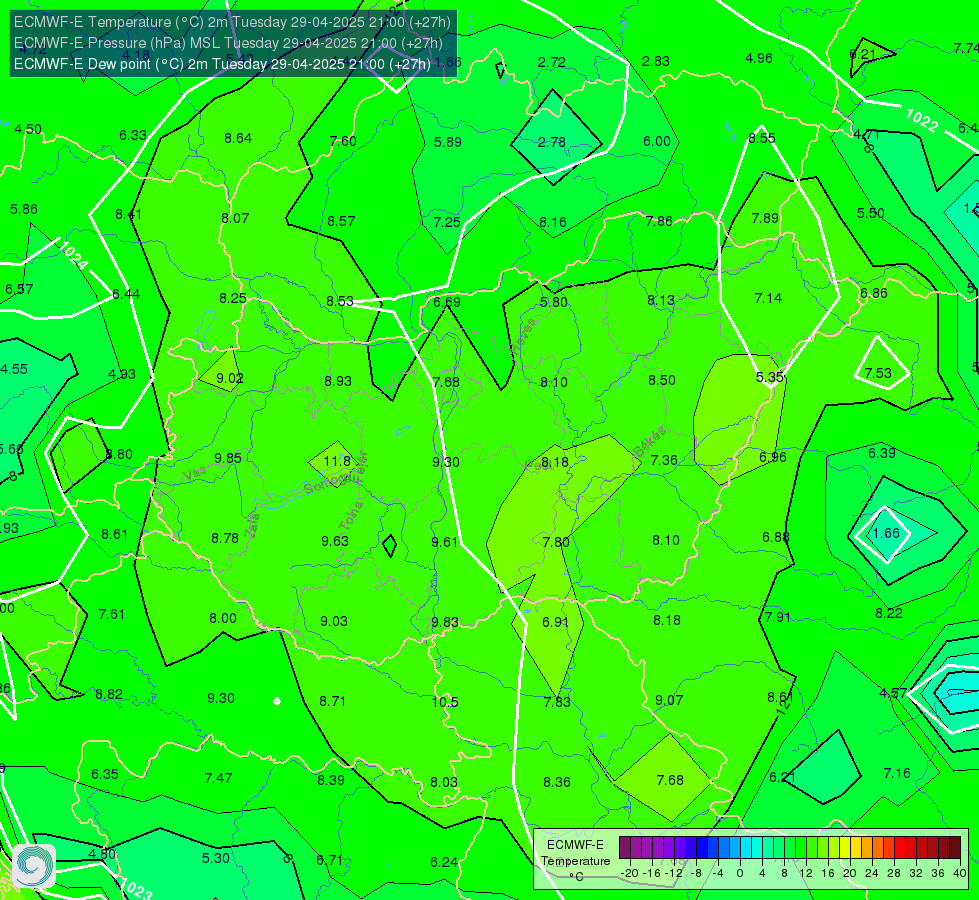Click the 6.00 temperature value
The width and height of the screenshot is (979, 900).
[x=657, y=142]
